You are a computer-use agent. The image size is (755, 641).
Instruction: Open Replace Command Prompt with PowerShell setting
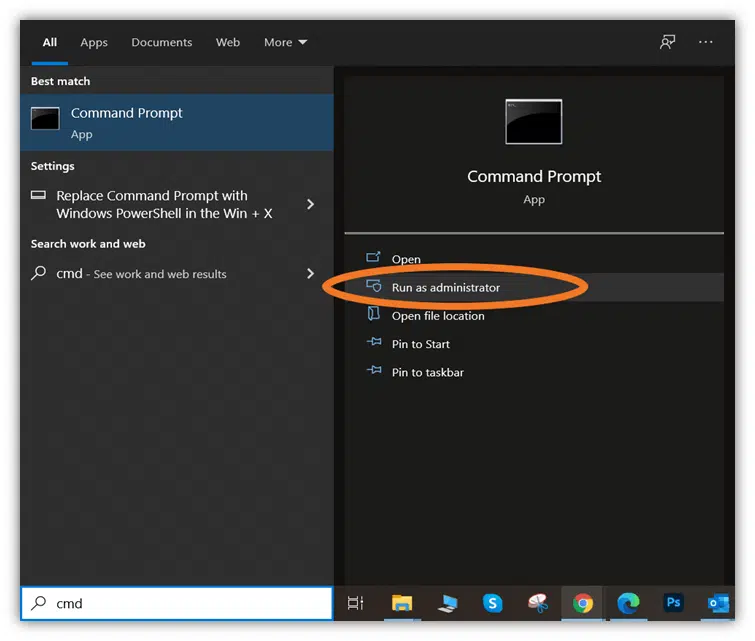(x=164, y=205)
